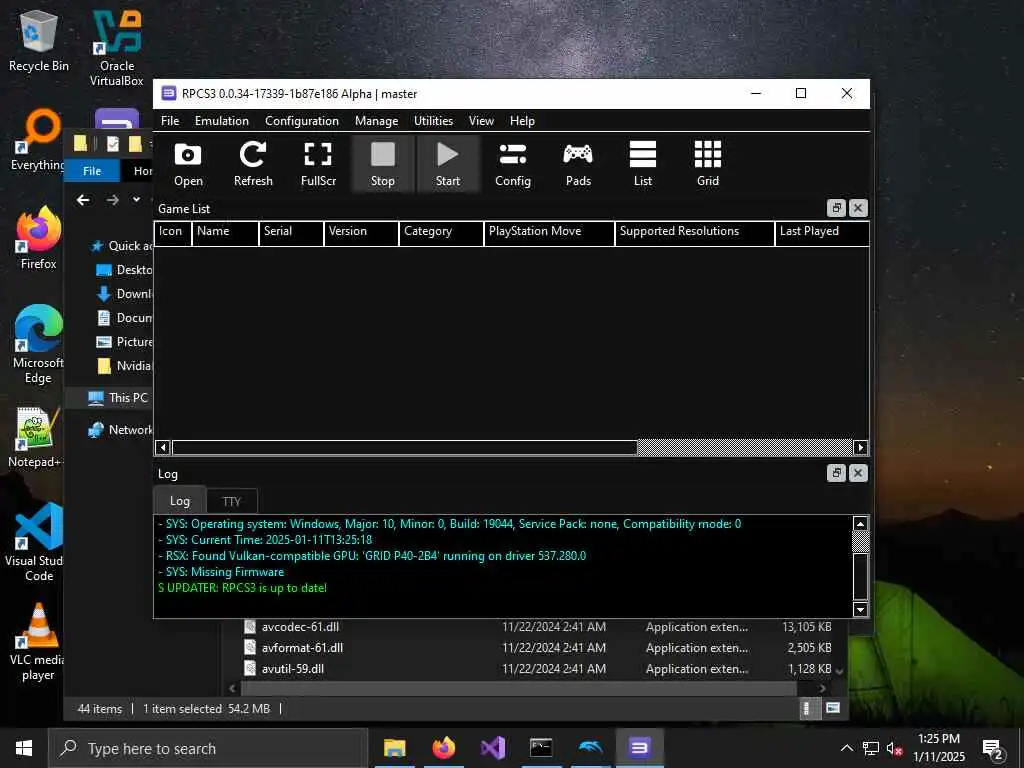Select This PC in File Explorer sidebar
Screen dimensions: 1024x768
tap(118, 398)
